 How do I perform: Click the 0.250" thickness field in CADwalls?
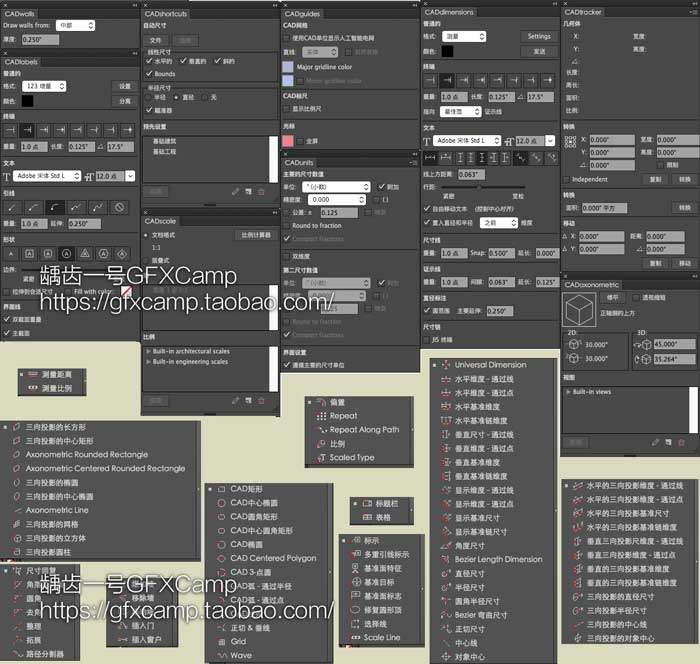[40, 40]
